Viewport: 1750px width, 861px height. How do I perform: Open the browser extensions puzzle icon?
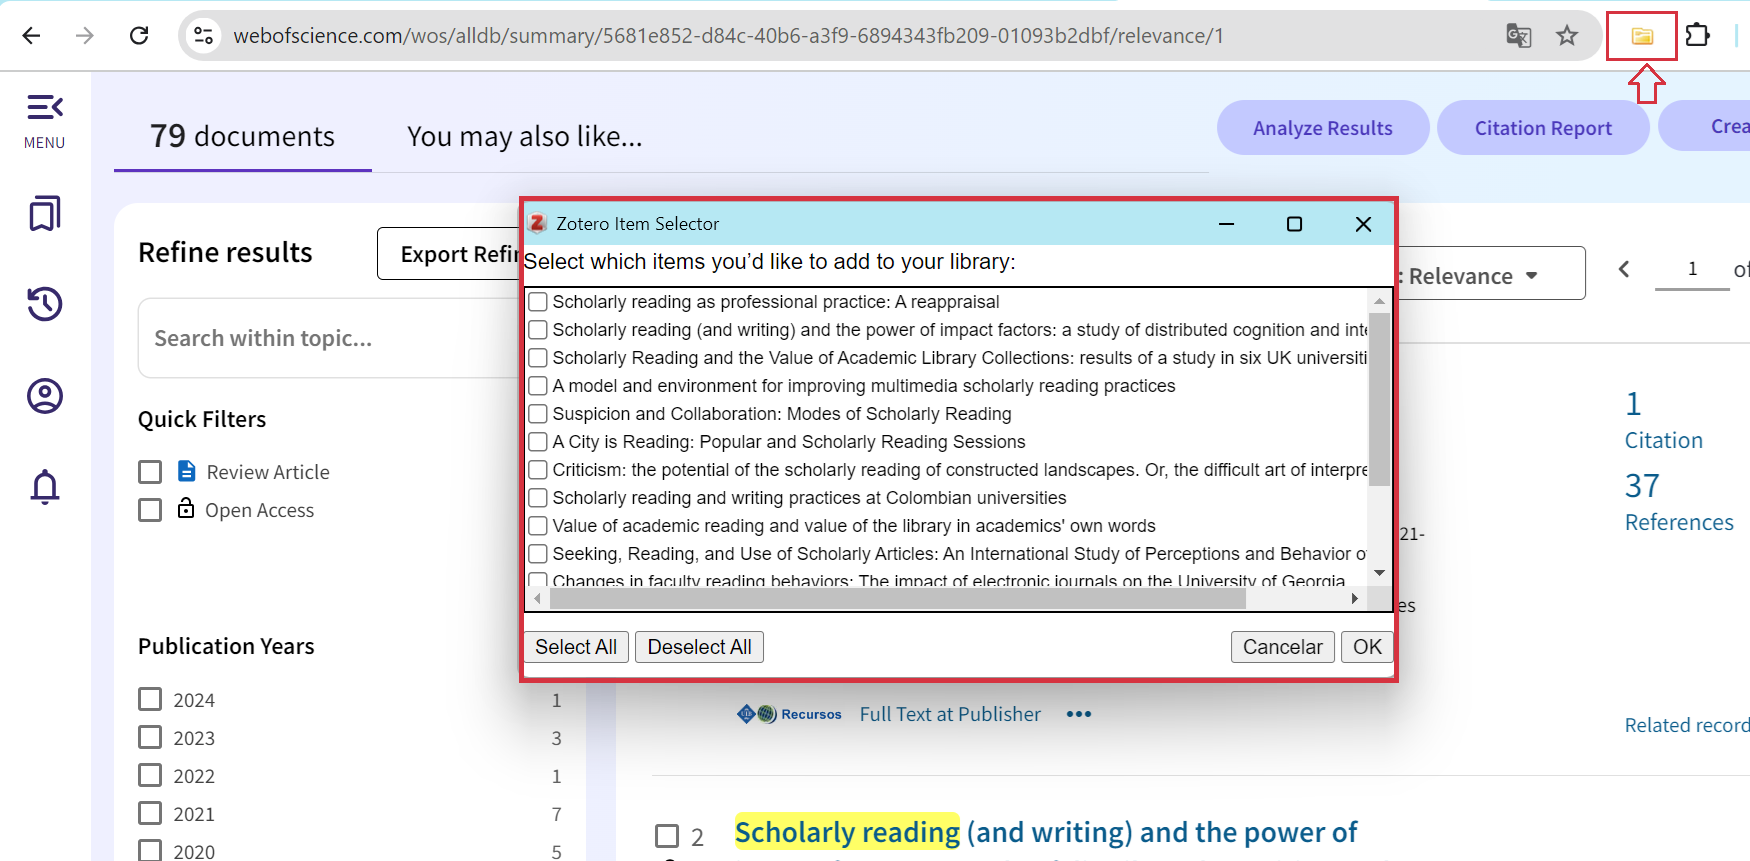point(1698,35)
